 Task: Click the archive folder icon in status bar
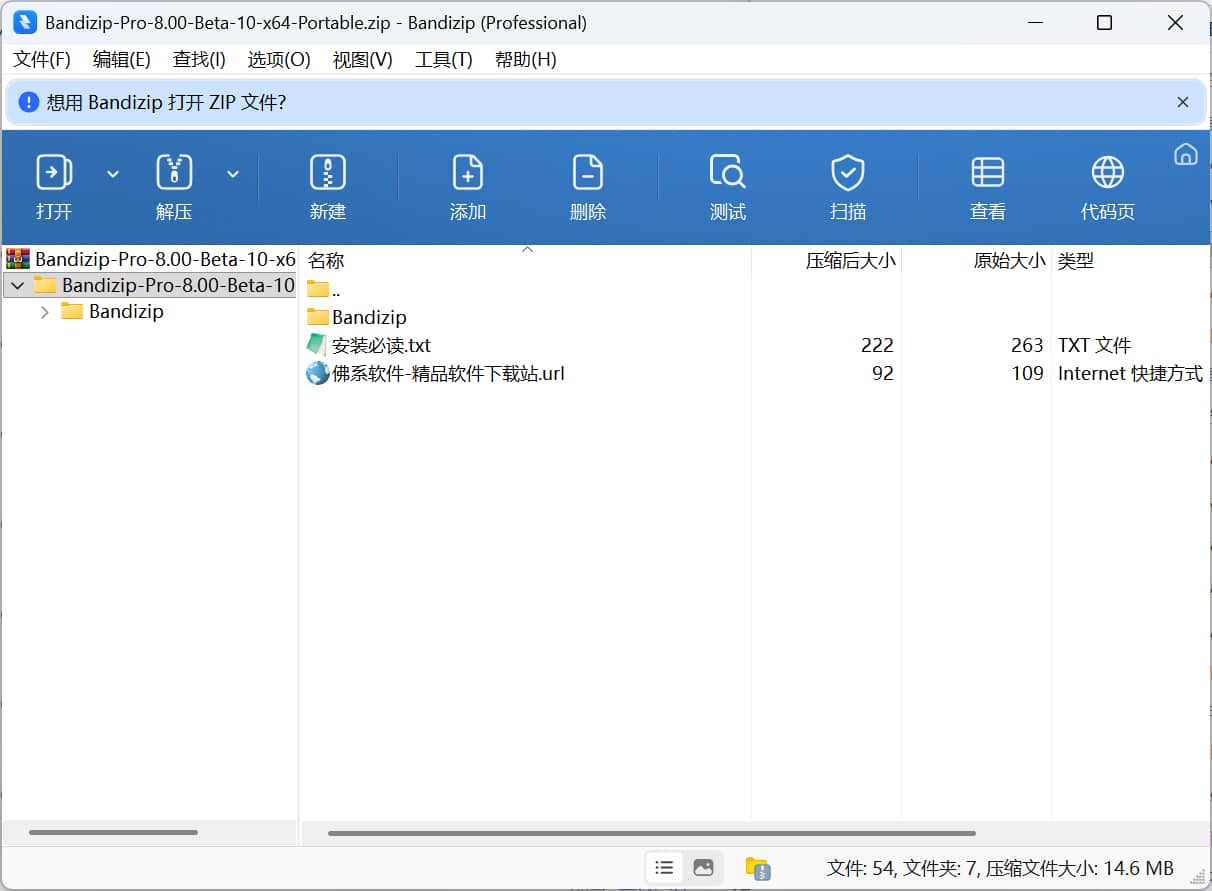pyautogui.click(x=758, y=868)
